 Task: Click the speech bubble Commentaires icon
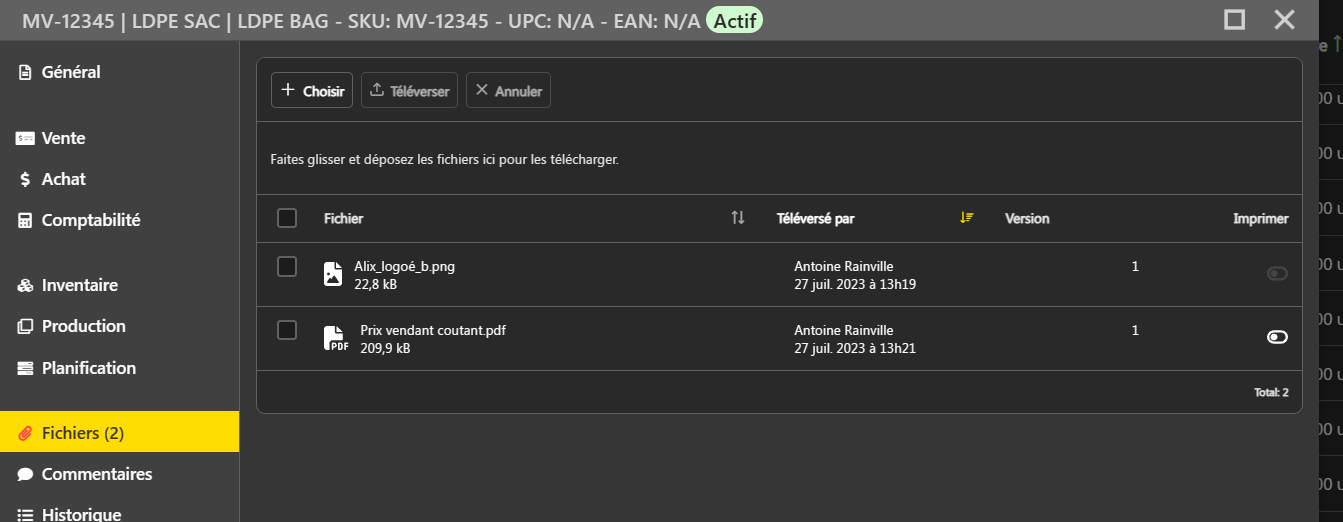(26, 474)
